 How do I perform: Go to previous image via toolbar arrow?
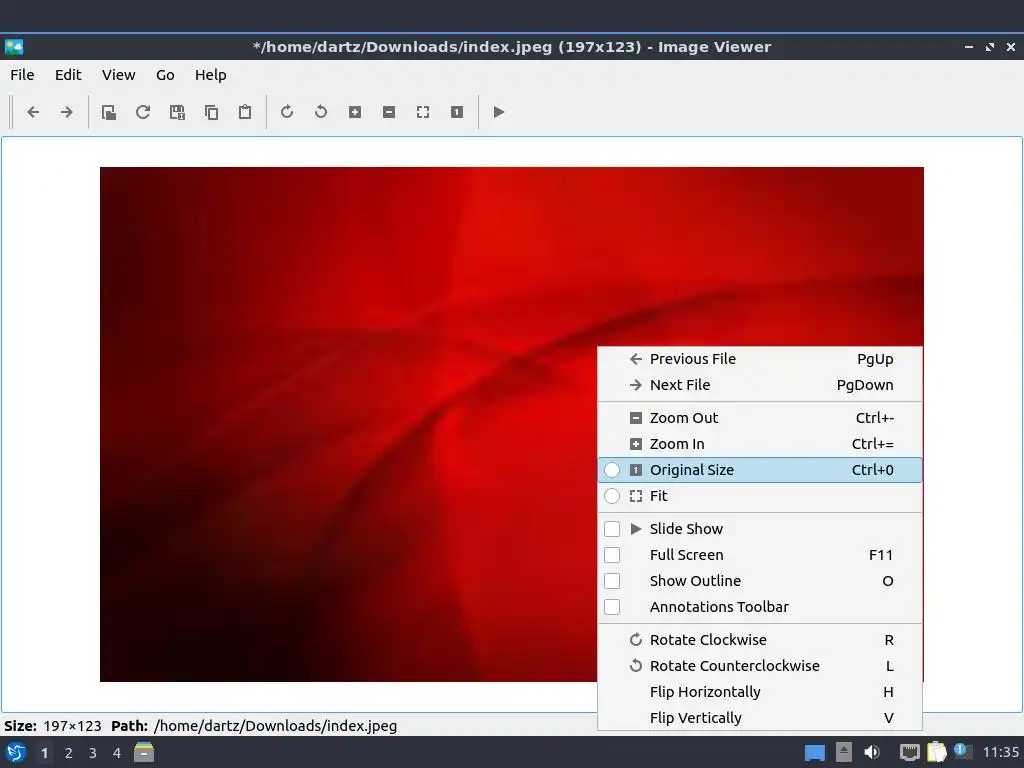[33, 112]
